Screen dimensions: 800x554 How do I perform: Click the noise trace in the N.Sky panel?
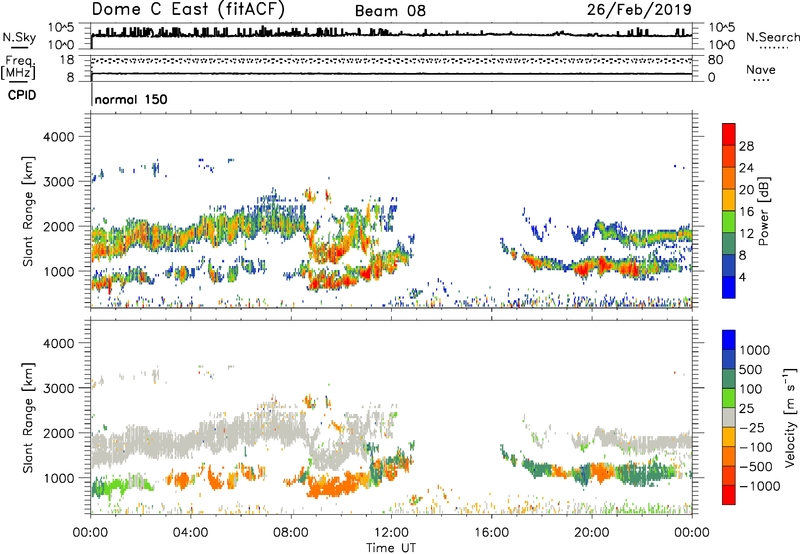pyautogui.click(x=391, y=35)
